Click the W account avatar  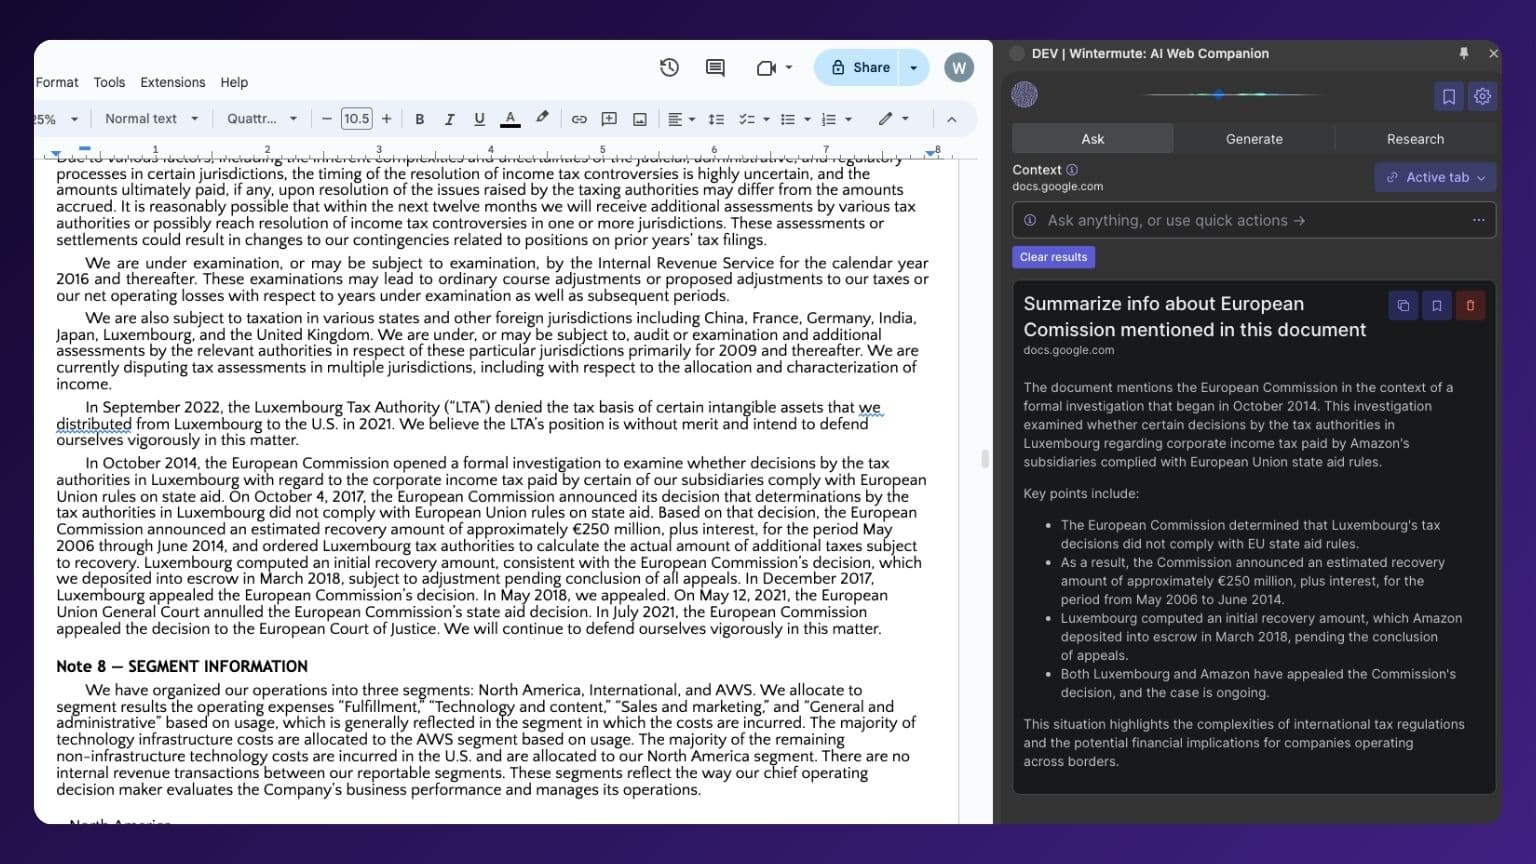958,67
